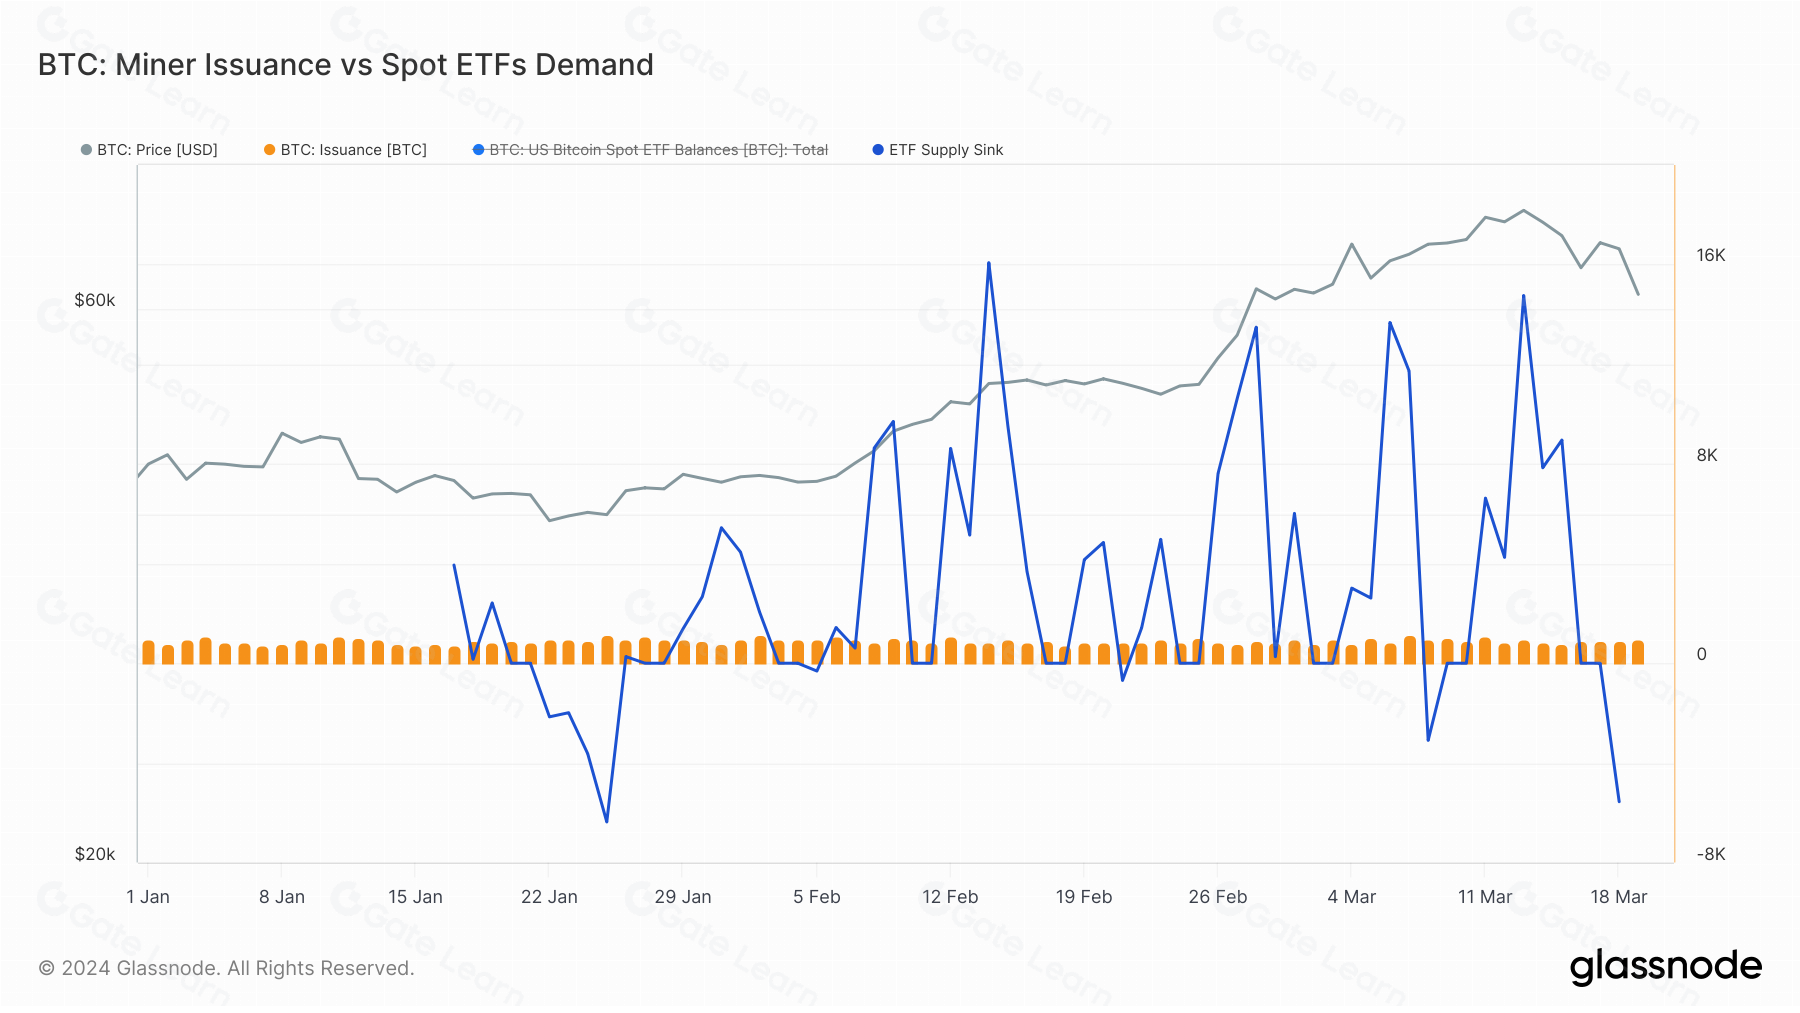1800x1013 pixels.
Task: Toggle the BTC: Issuance [BTC] series label
Action: [x=353, y=150]
